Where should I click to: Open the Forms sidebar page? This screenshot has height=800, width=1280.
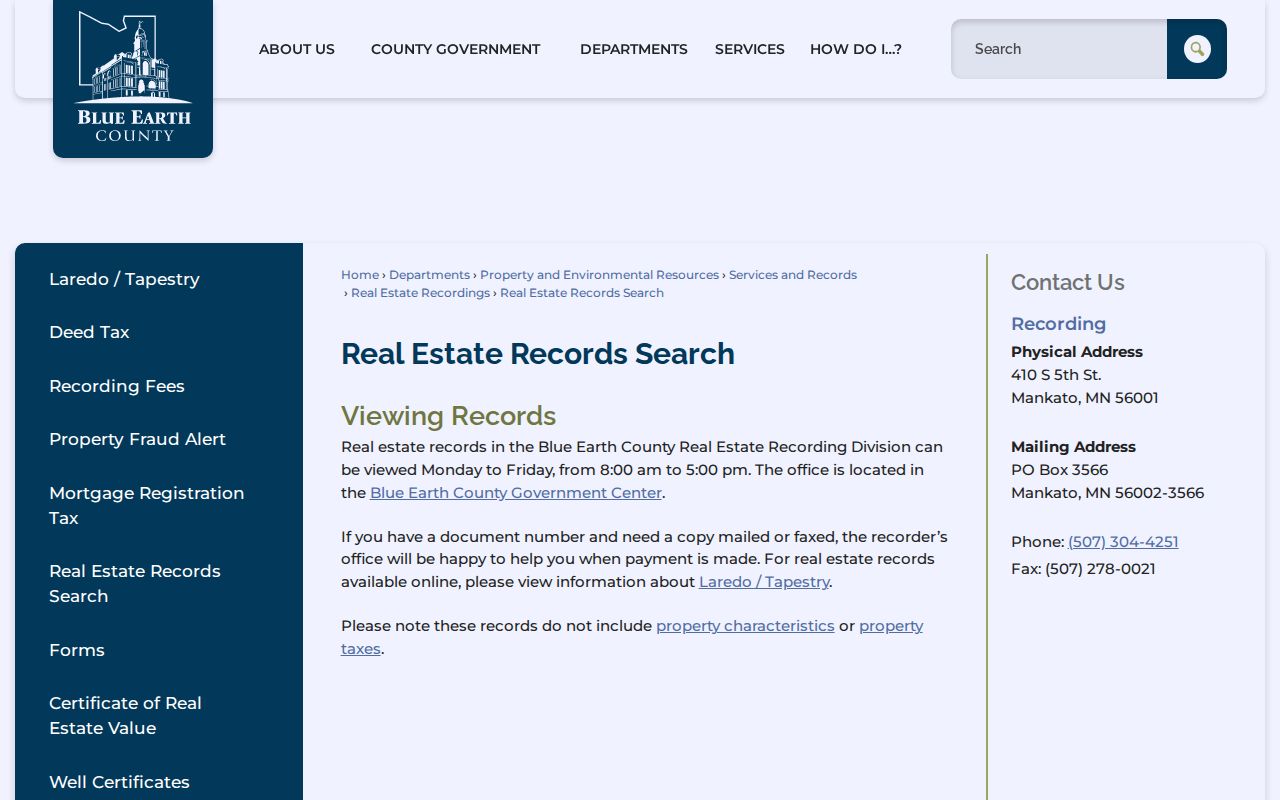tap(77, 650)
